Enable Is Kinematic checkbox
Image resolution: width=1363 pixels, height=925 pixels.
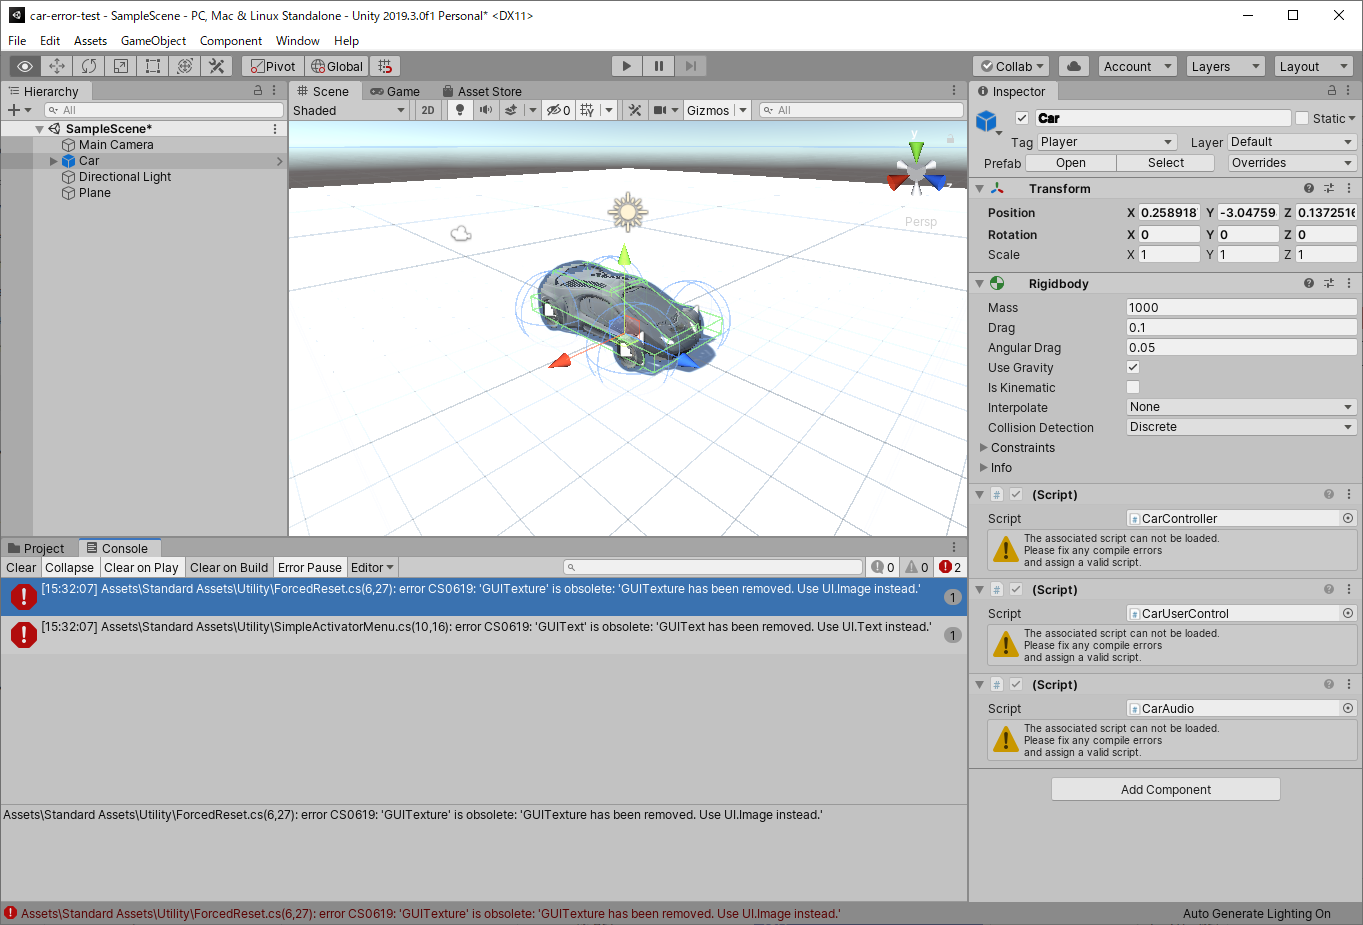point(1133,387)
